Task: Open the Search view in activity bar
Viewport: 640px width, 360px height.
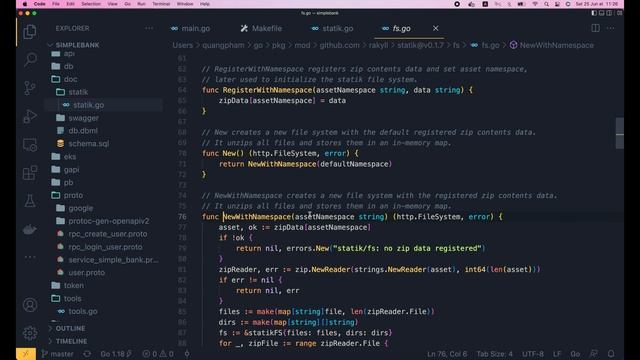Action: coord(30,60)
